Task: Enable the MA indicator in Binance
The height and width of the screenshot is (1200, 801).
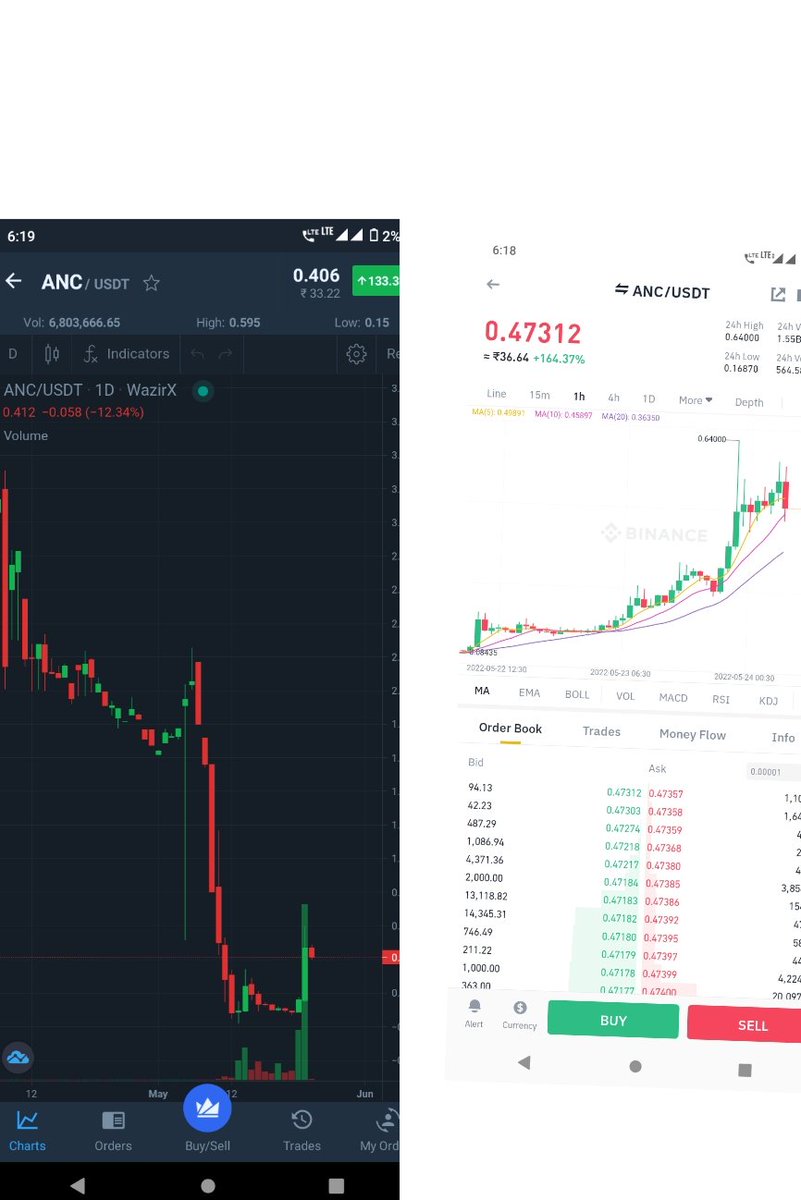Action: tap(482, 691)
